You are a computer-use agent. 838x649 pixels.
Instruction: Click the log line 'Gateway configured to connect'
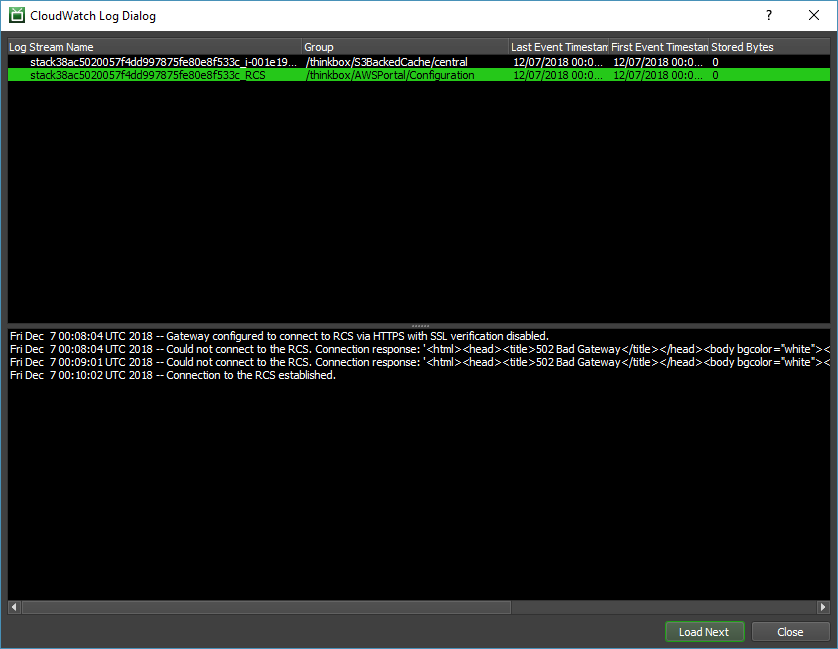280,336
